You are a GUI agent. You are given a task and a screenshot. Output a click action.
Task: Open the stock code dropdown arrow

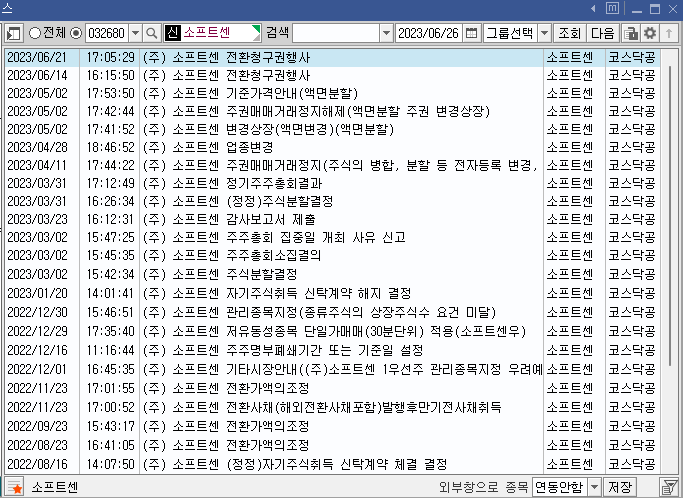135,33
